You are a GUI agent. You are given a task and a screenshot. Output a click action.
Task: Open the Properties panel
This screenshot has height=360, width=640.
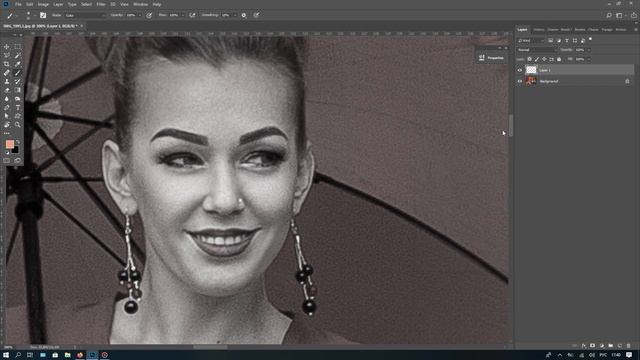coord(491,58)
